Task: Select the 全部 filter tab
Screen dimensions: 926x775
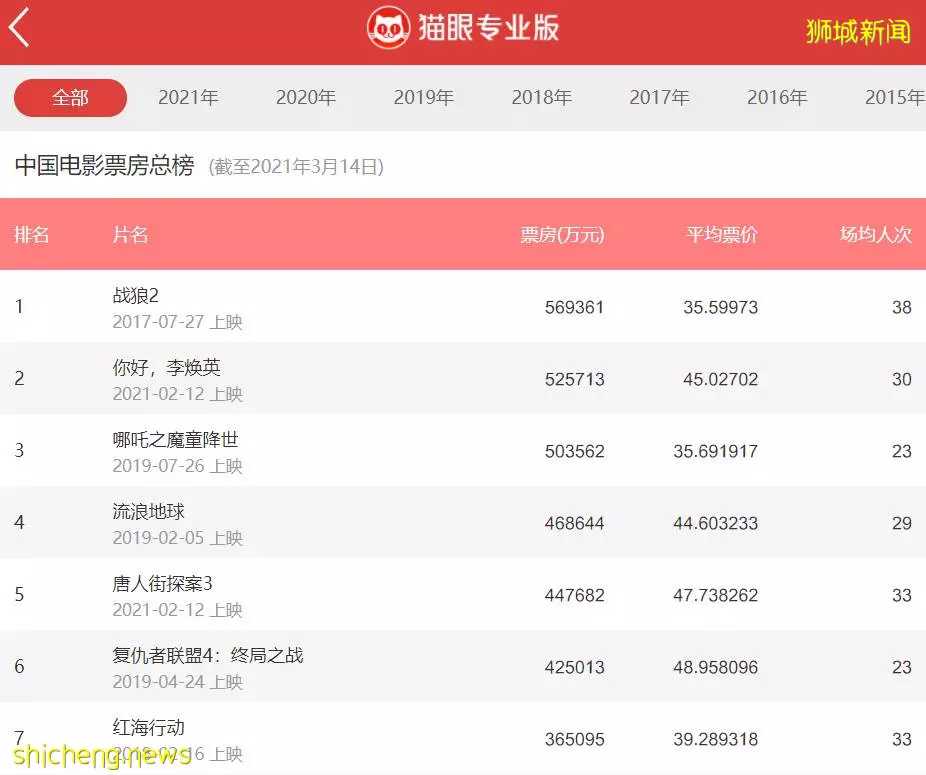Action: click(x=70, y=97)
